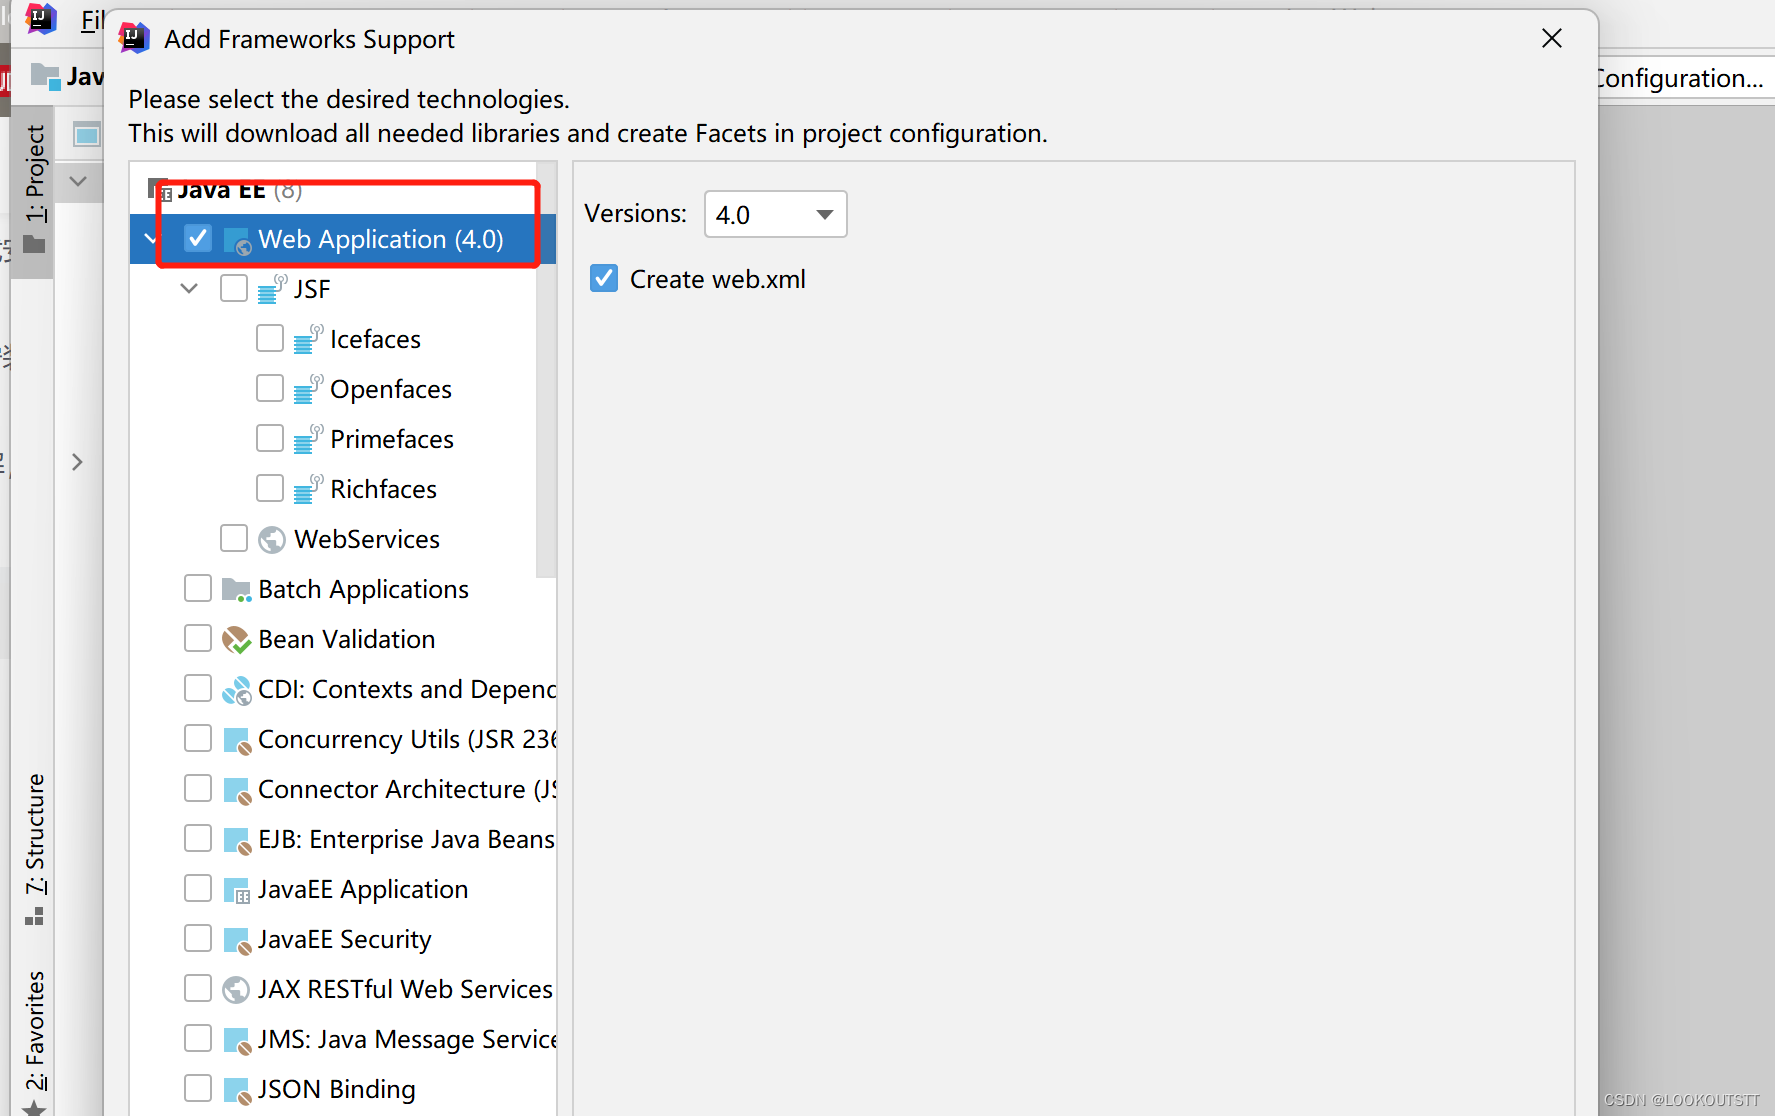Click the IntelliJ icon in dialog title
This screenshot has height=1116, width=1775.
point(134,38)
